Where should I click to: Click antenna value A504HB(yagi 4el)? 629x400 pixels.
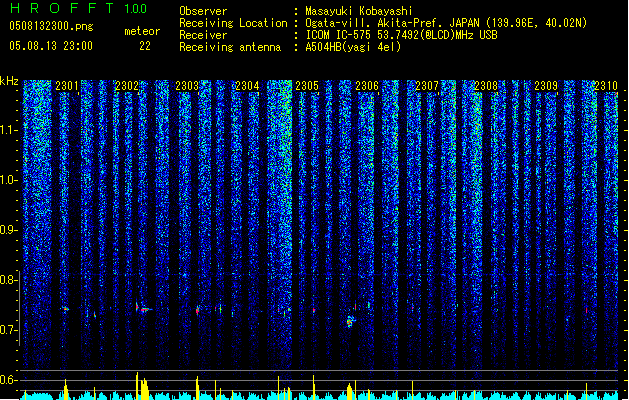pos(353,47)
